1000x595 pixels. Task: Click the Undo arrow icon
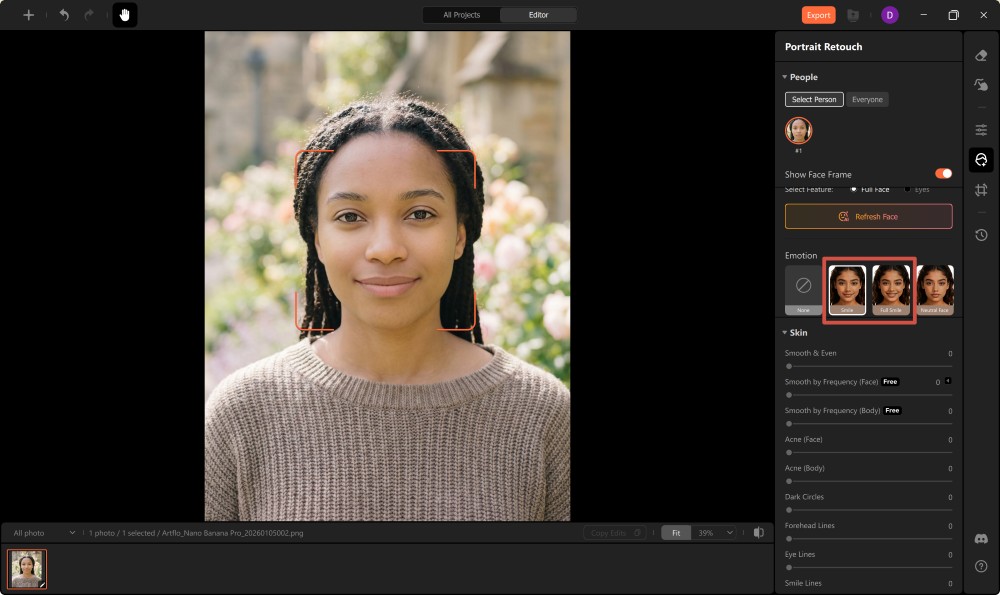64,15
